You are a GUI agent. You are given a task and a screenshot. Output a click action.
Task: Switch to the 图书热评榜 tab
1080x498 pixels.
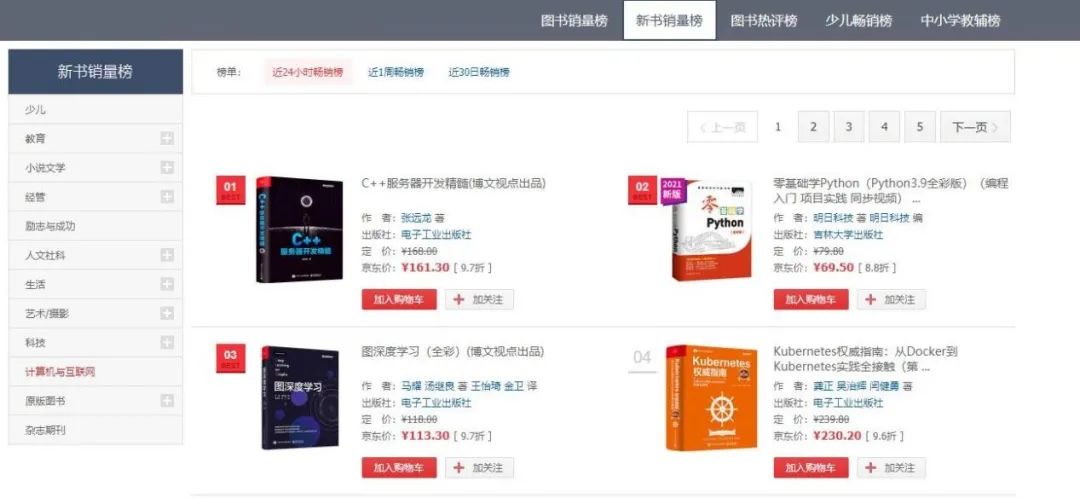click(764, 21)
